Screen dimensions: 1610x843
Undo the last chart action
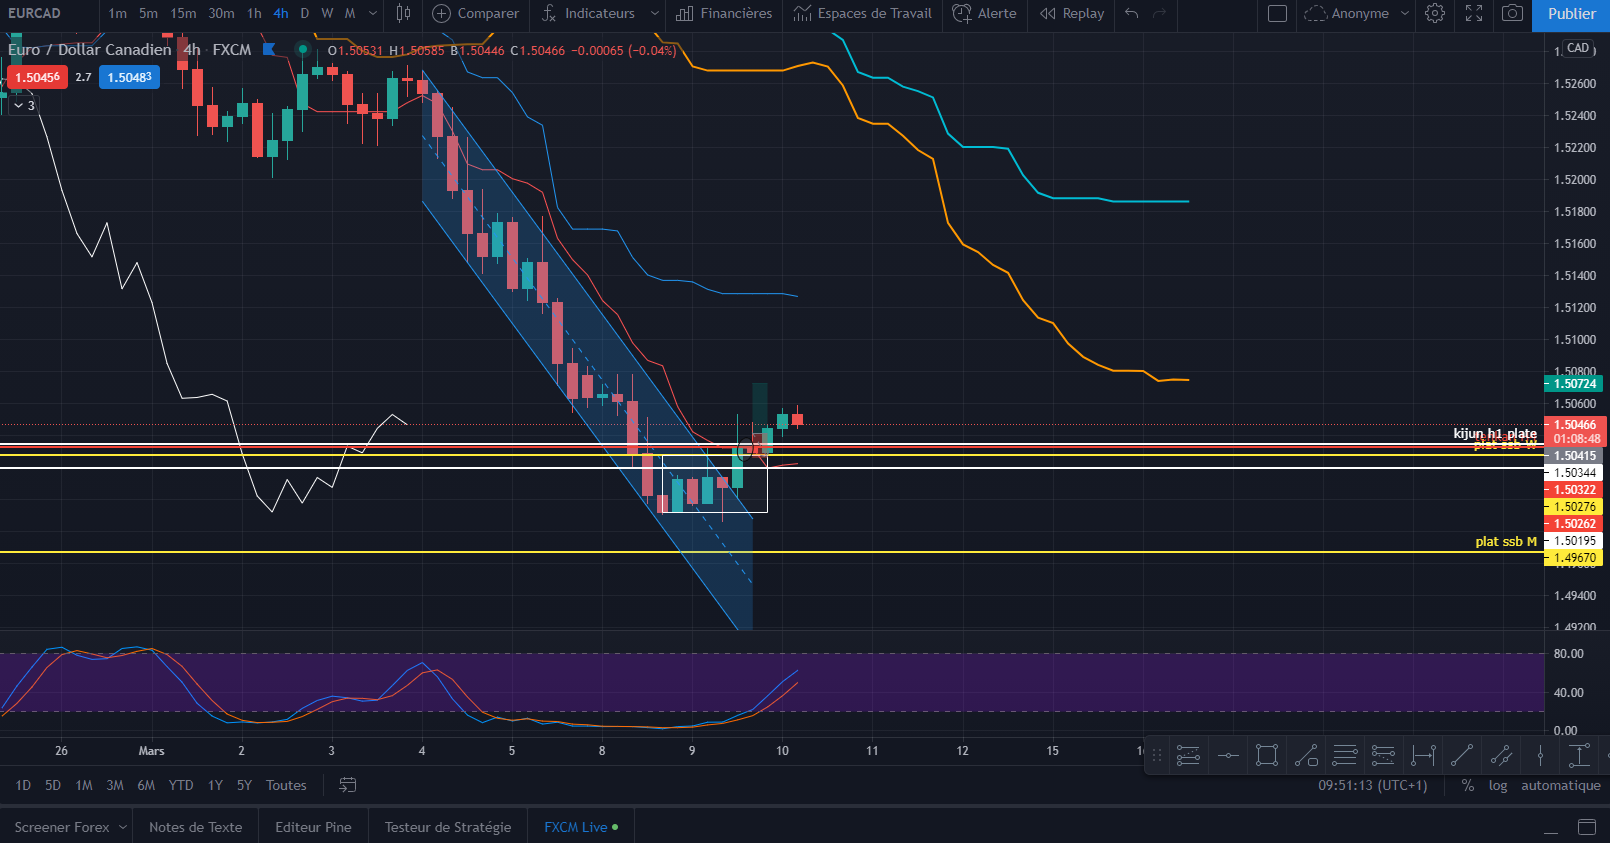[1132, 14]
